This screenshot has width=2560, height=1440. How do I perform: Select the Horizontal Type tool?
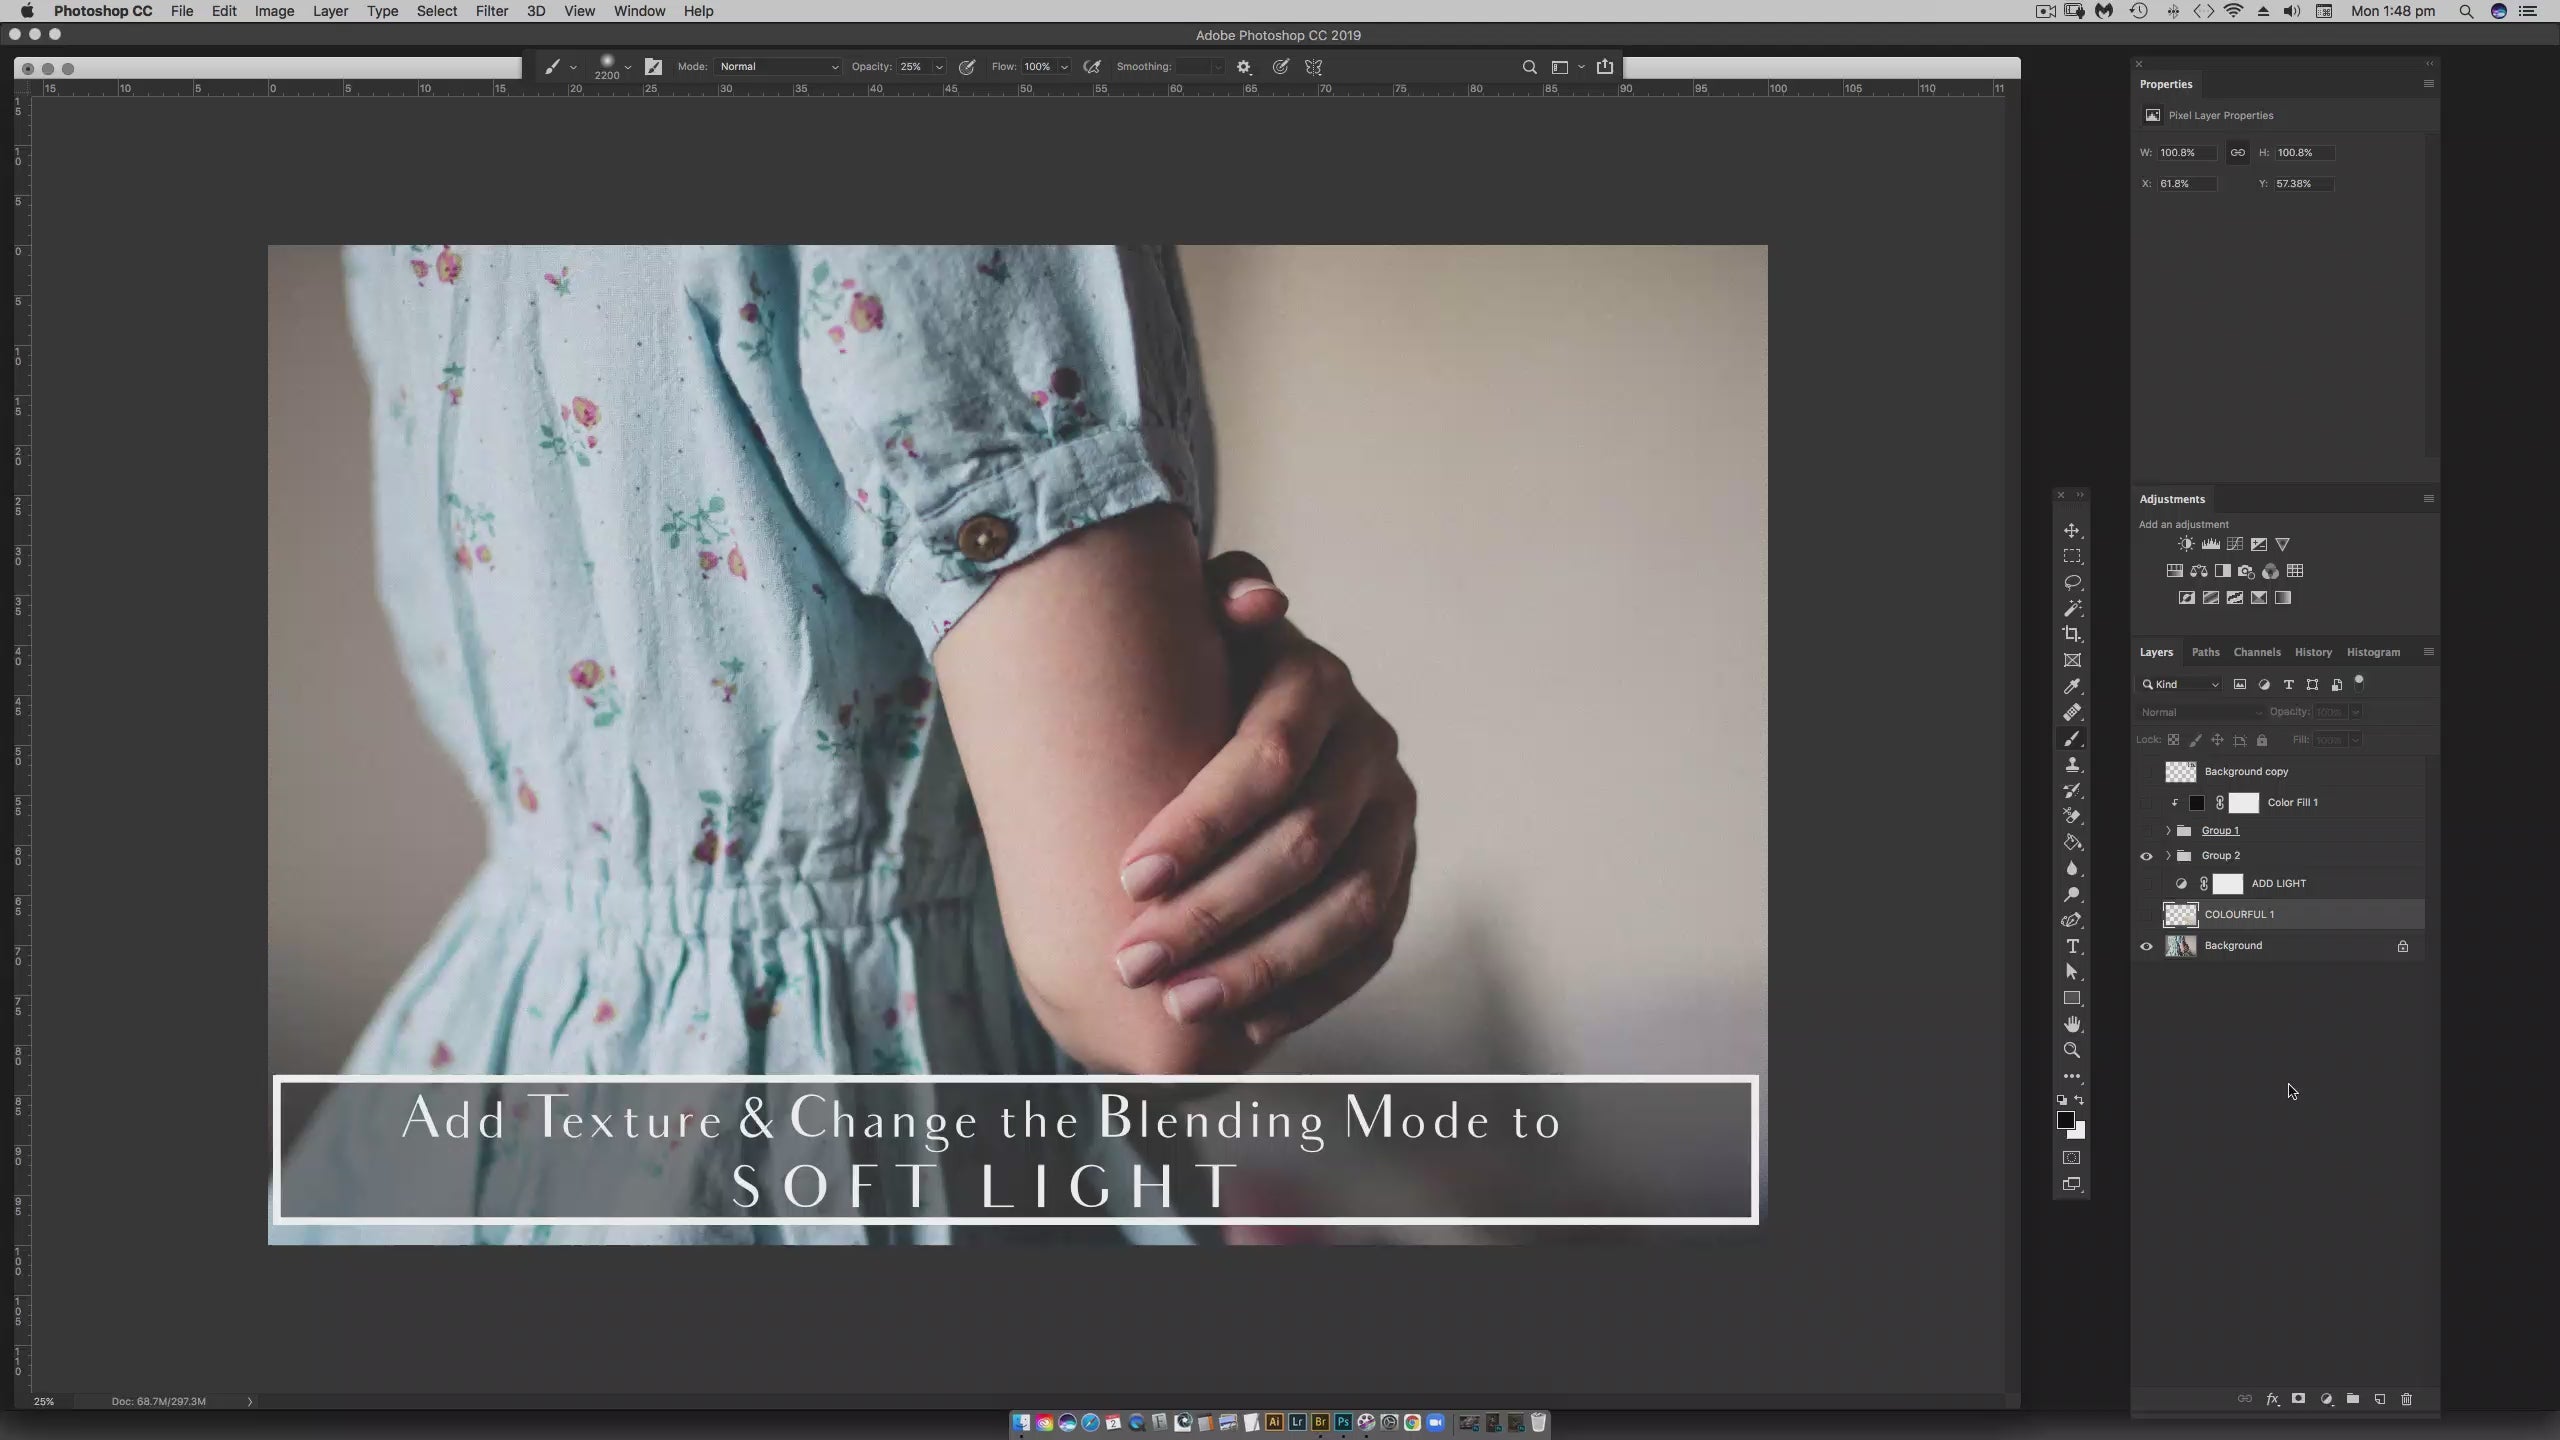coord(2072,946)
